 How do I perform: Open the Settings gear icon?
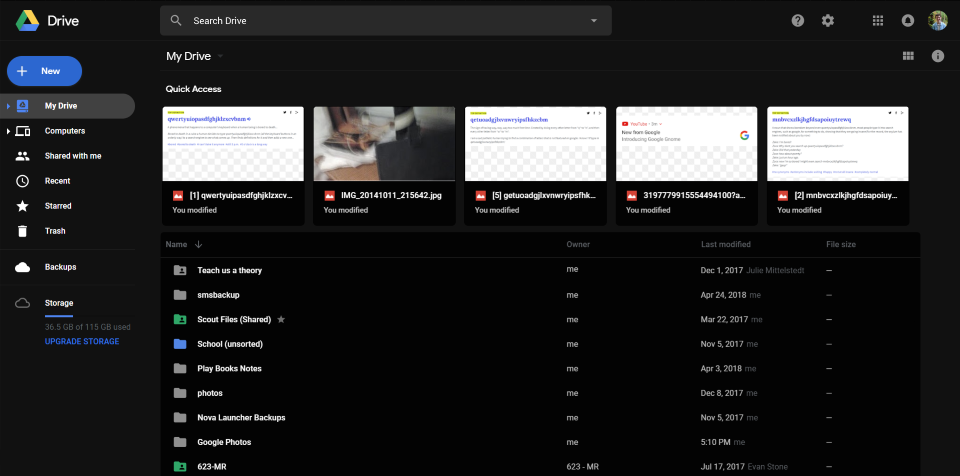tap(828, 20)
